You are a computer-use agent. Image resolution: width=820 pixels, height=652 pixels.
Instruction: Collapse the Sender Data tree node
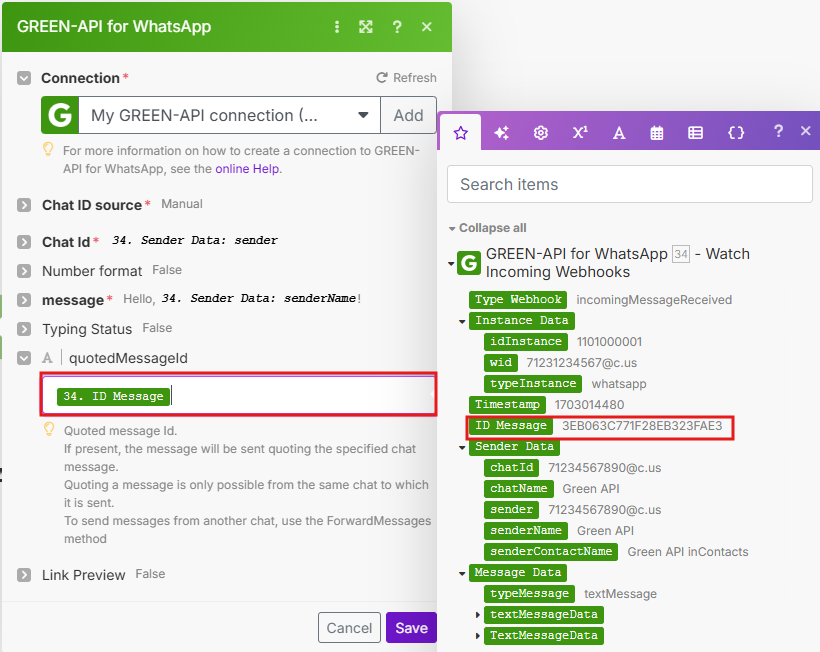coord(462,447)
